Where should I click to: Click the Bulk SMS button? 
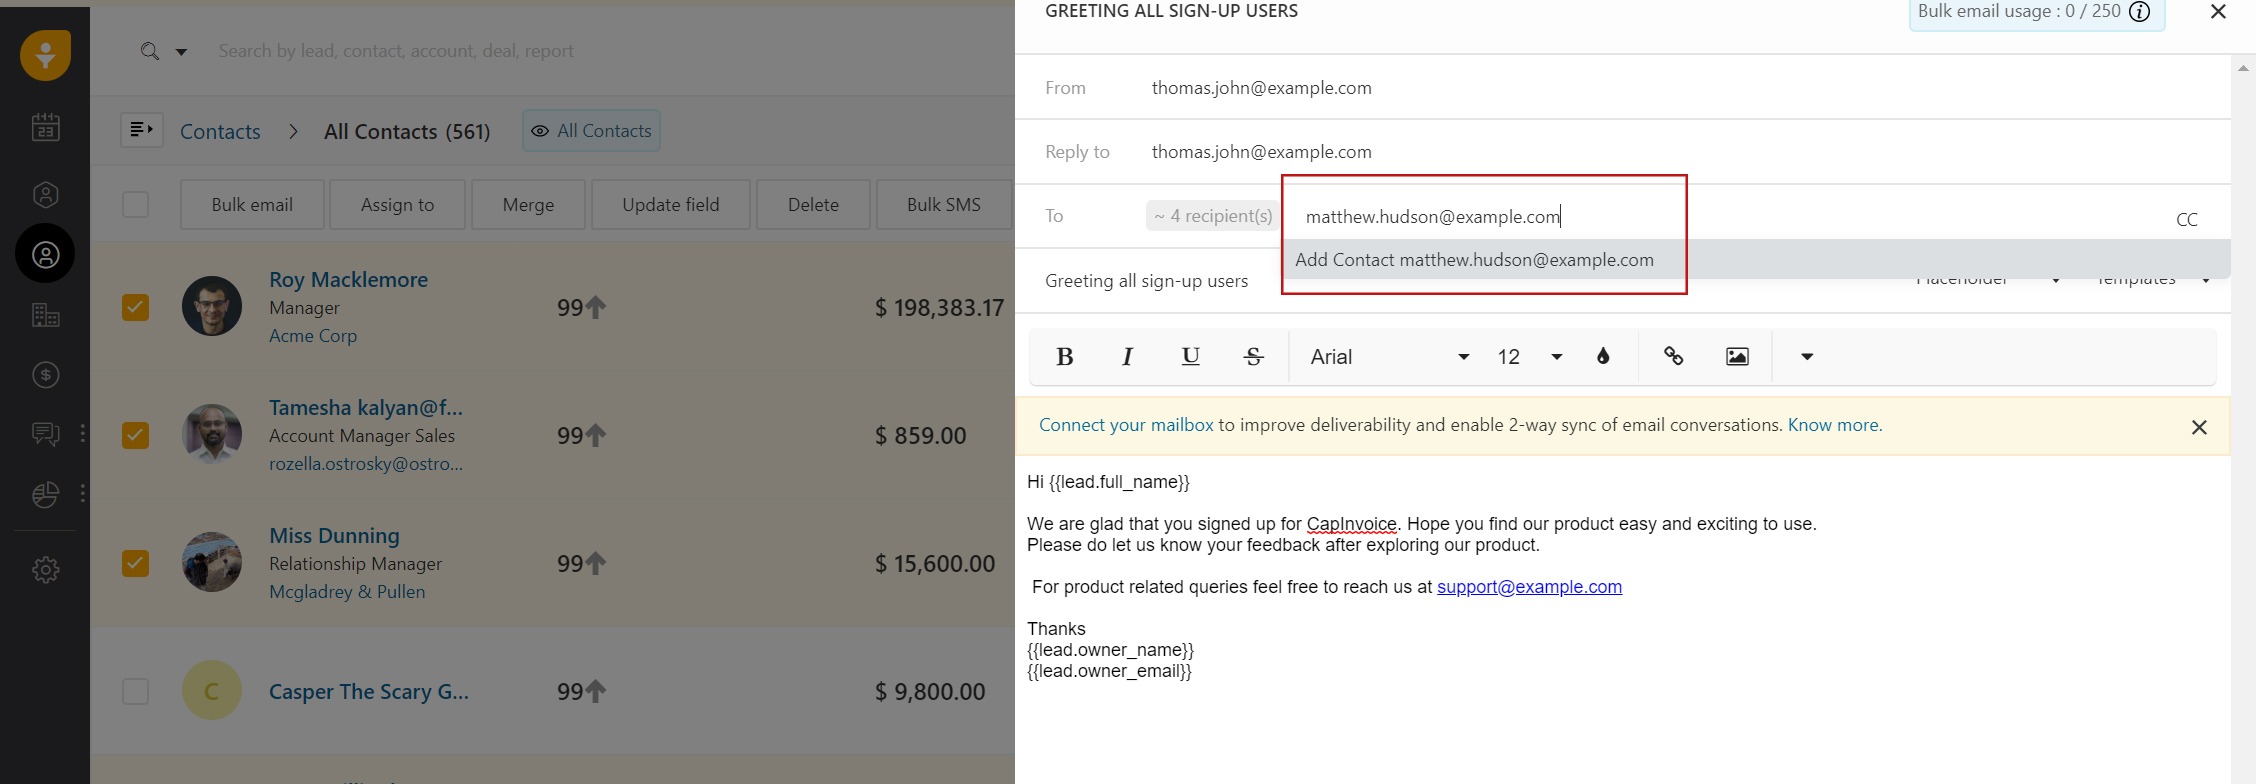[944, 204]
